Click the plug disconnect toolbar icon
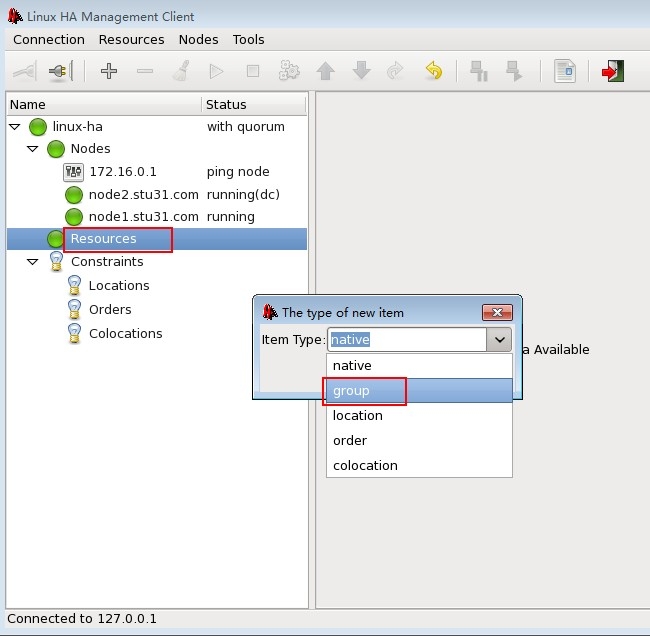The height and width of the screenshot is (636, 650). click(61, 71)
